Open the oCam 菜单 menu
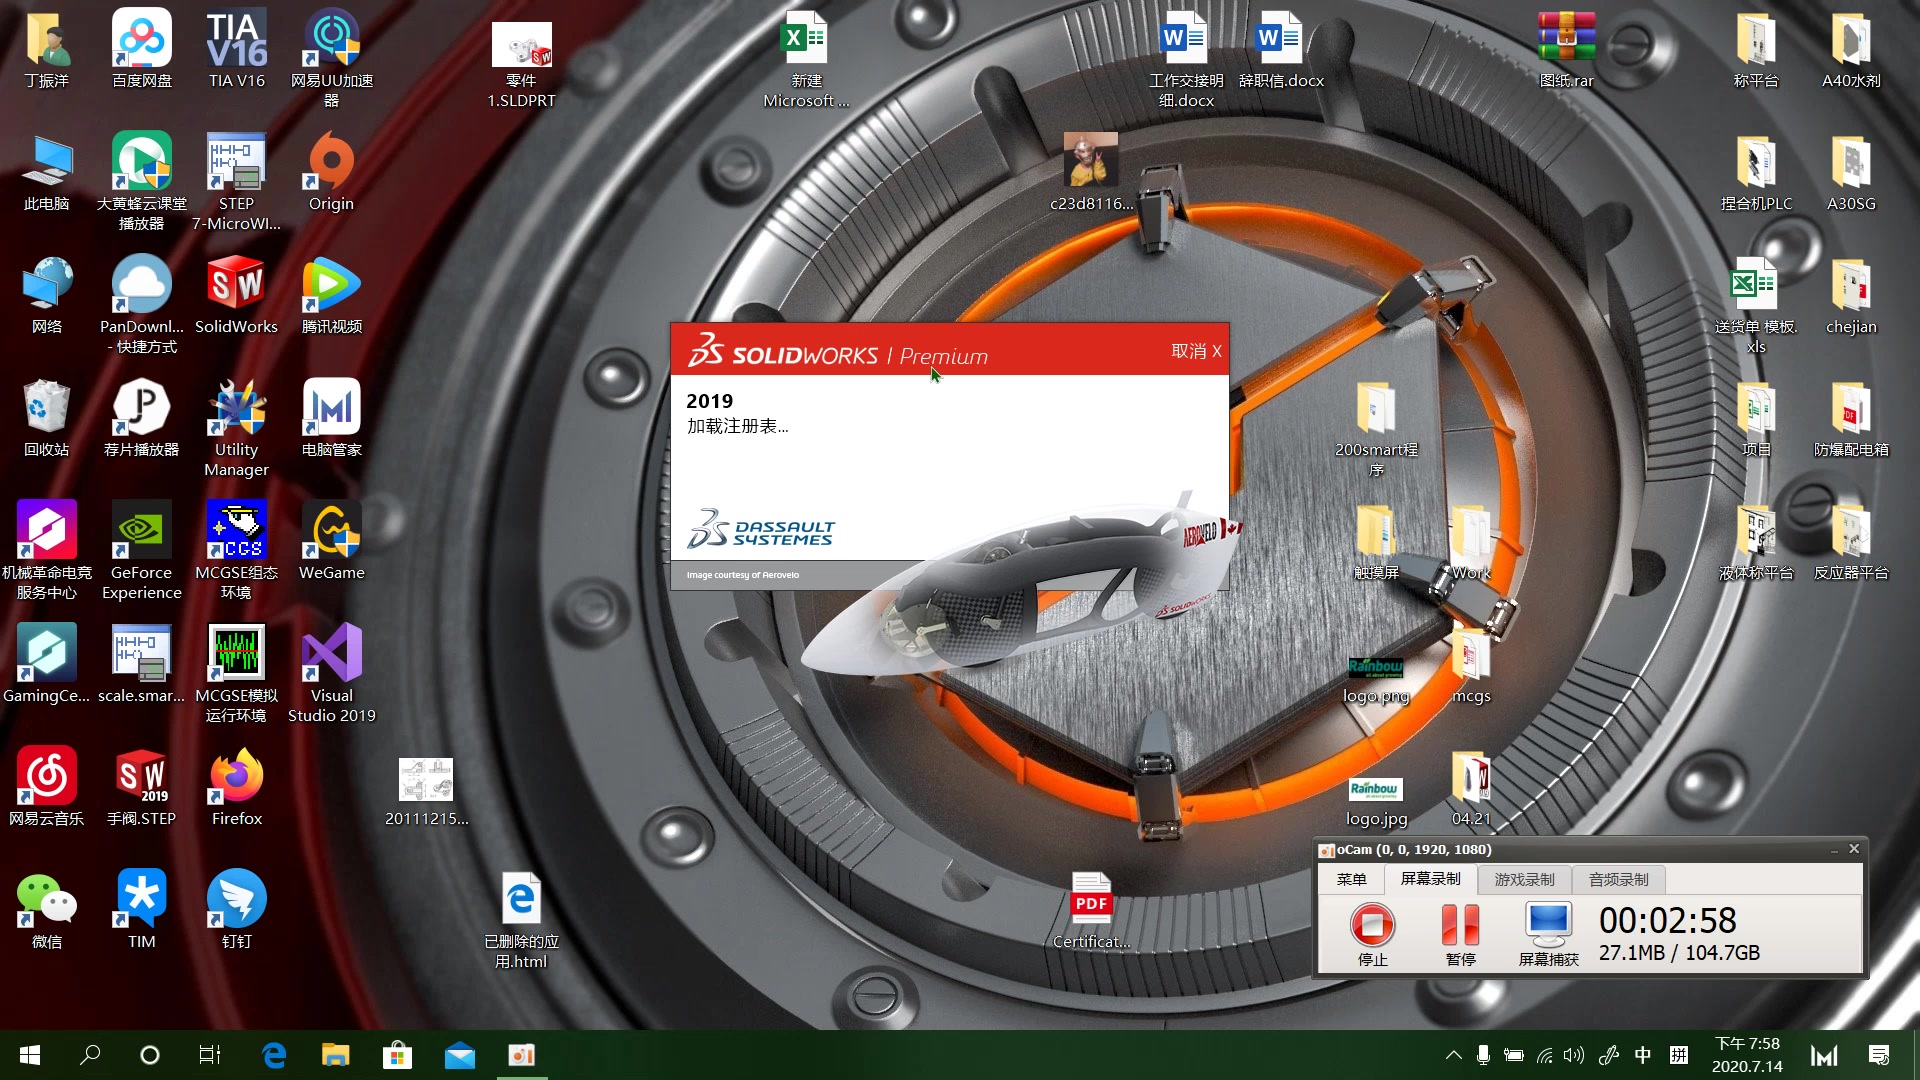Screen dimensions: 1920x1080 (x=1351, y=880)
